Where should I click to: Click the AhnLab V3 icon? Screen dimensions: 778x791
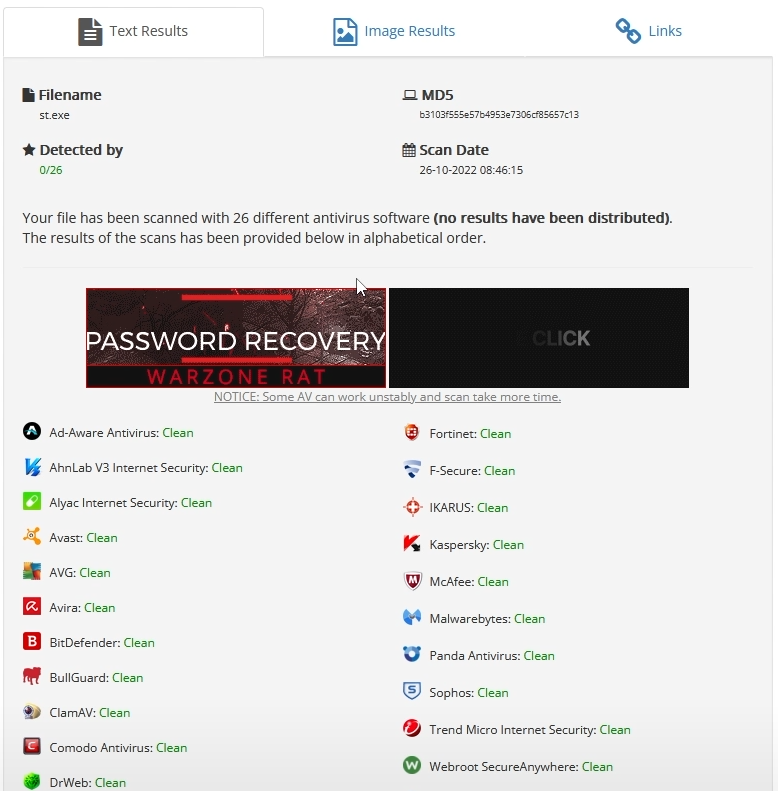point(32,467)
